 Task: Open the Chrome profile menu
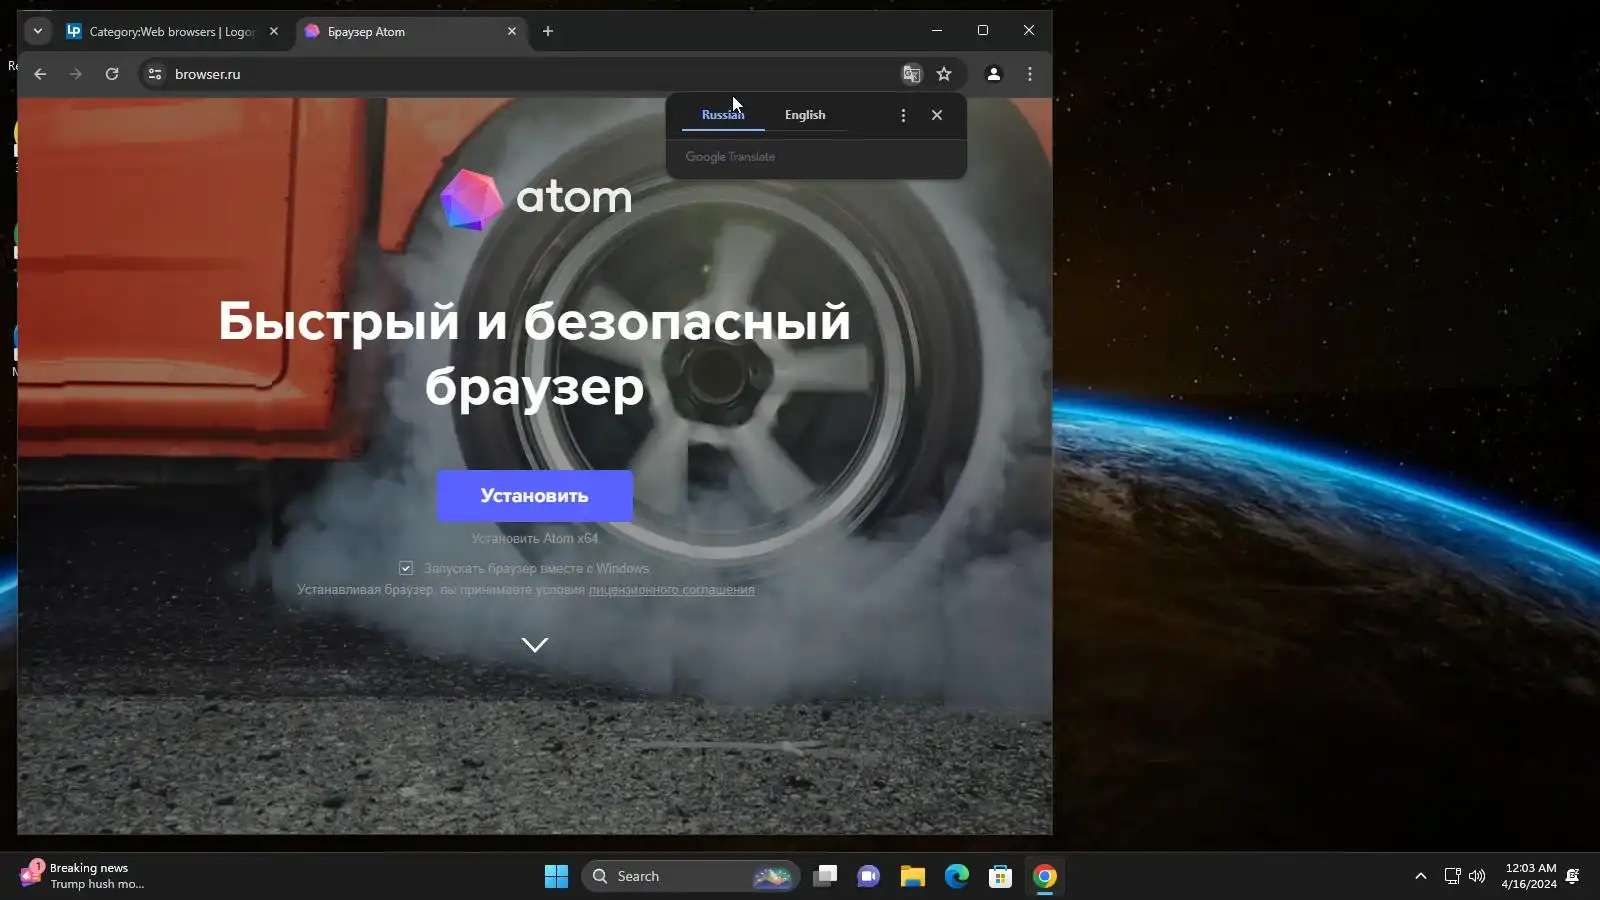coord(994,74)
